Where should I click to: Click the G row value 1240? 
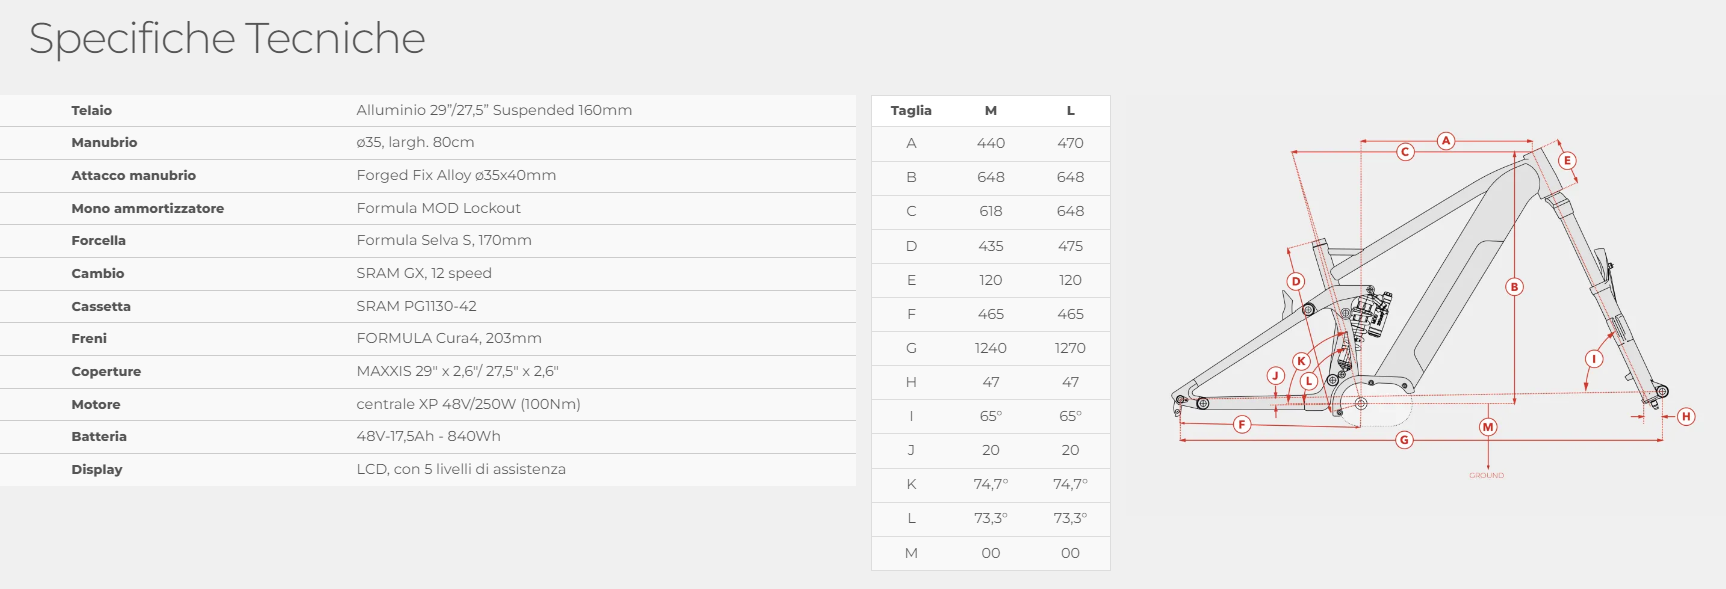point(991,348)
